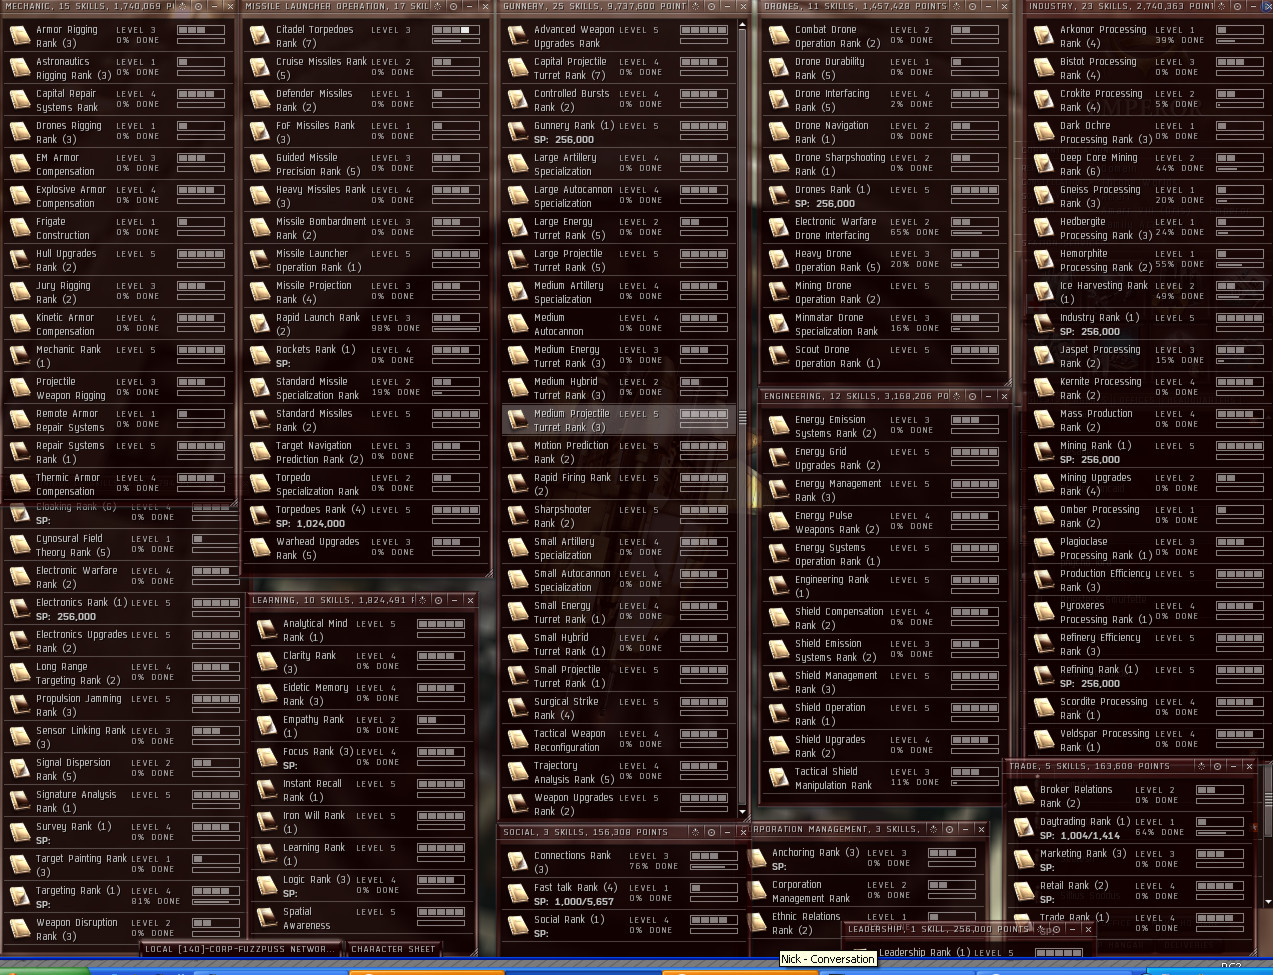Click the star-shaped icon in Missile Launcher Operation header
1273x975 pixels.
(439, 6)
